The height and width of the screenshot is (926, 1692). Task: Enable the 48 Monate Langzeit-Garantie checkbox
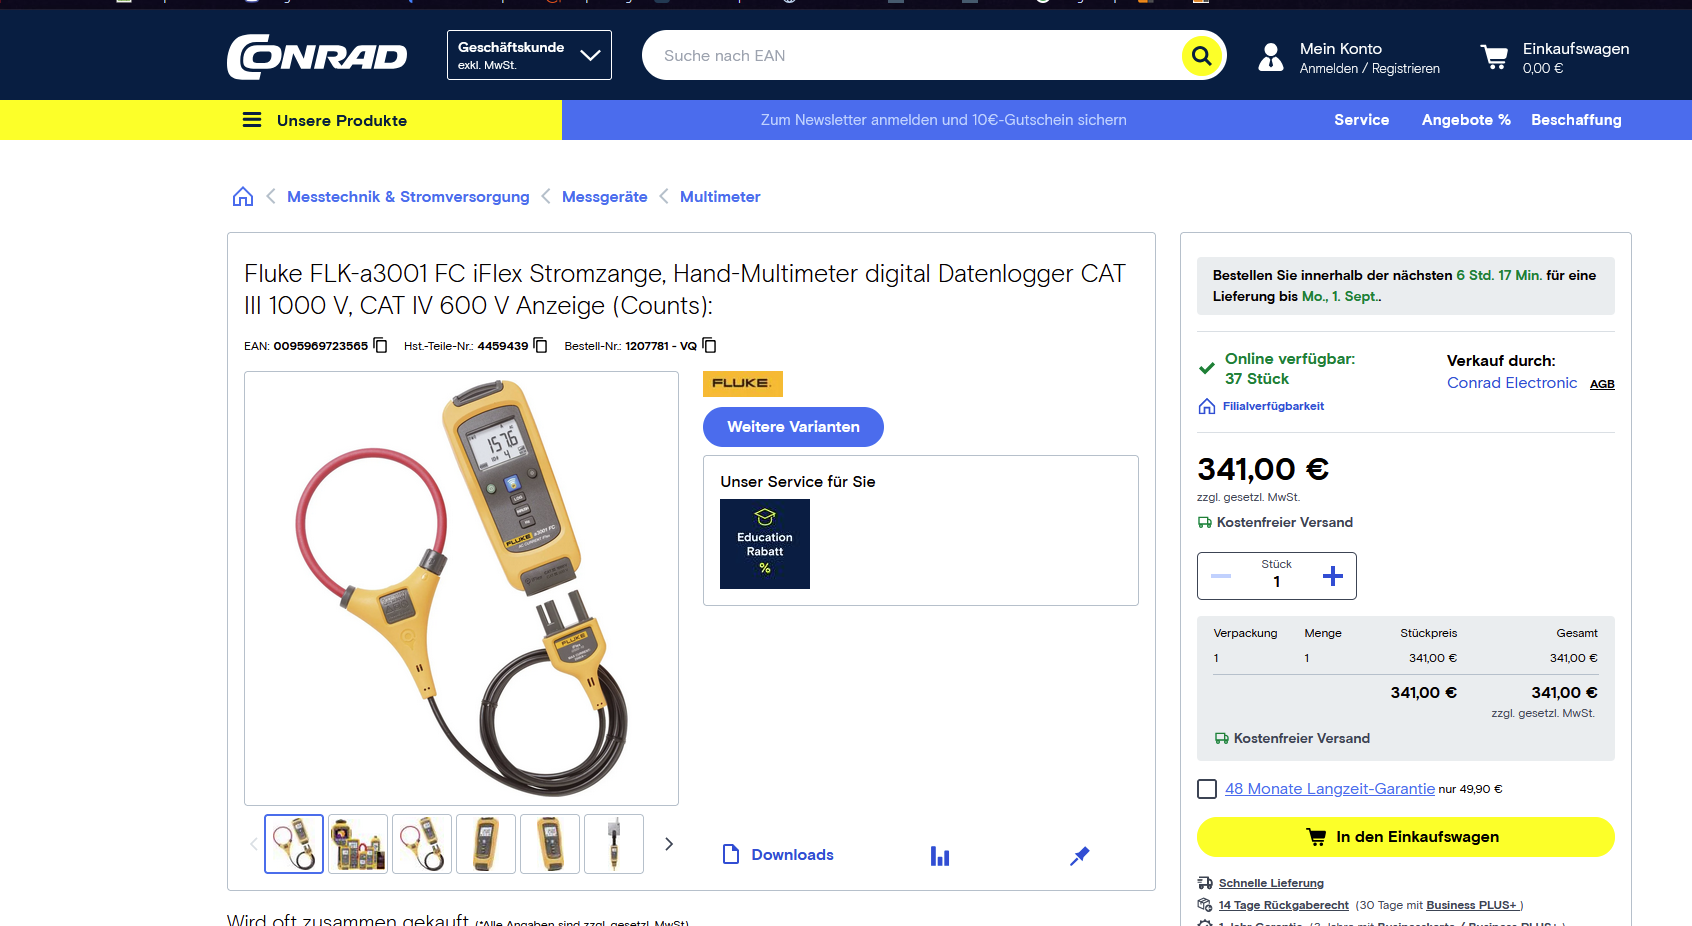[x=1207, y=789]
